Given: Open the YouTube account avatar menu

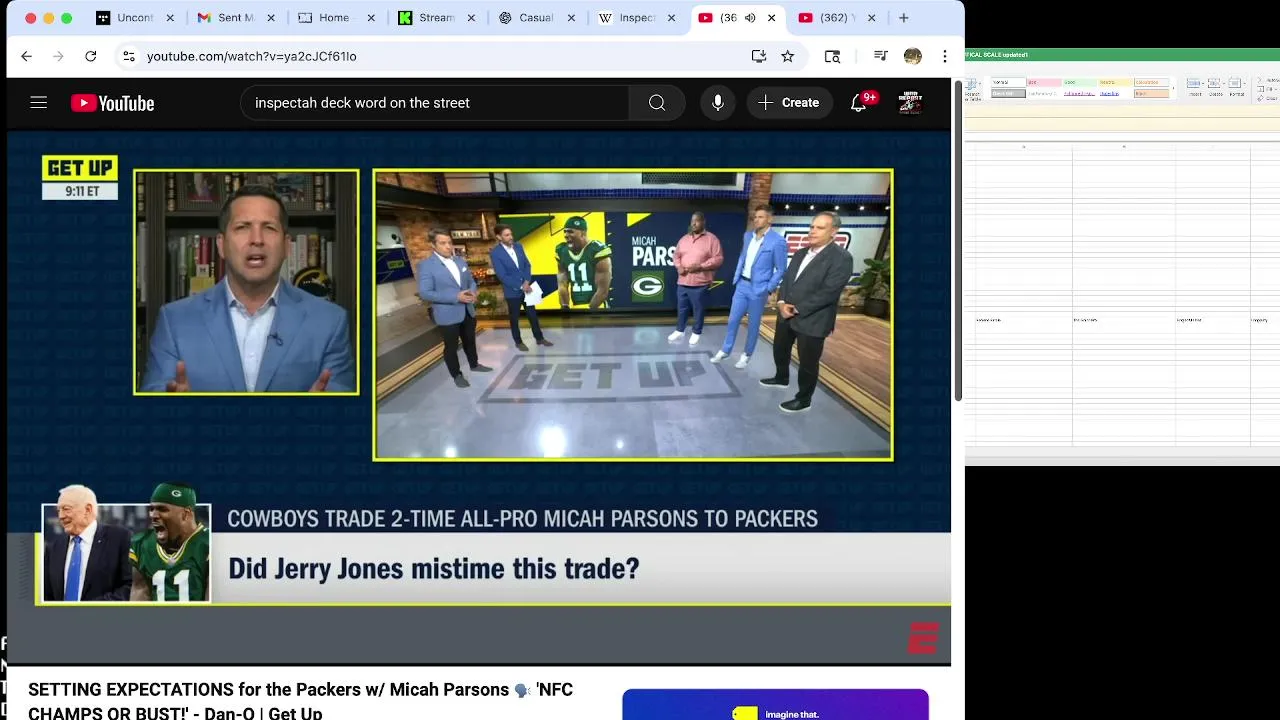Looking at the screenshot, I should [x=910, y=102].
